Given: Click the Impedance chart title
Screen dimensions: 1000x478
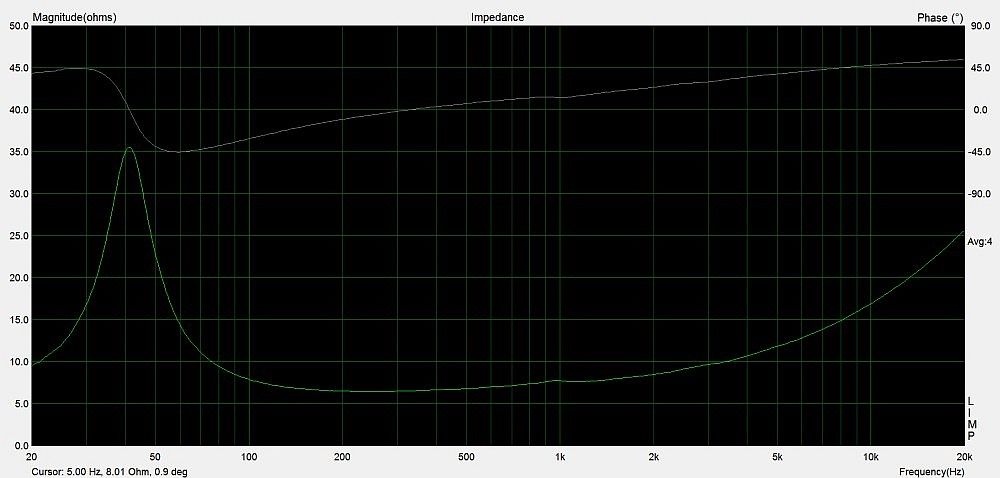Looking at the screenshot, I should pos(497,18).
